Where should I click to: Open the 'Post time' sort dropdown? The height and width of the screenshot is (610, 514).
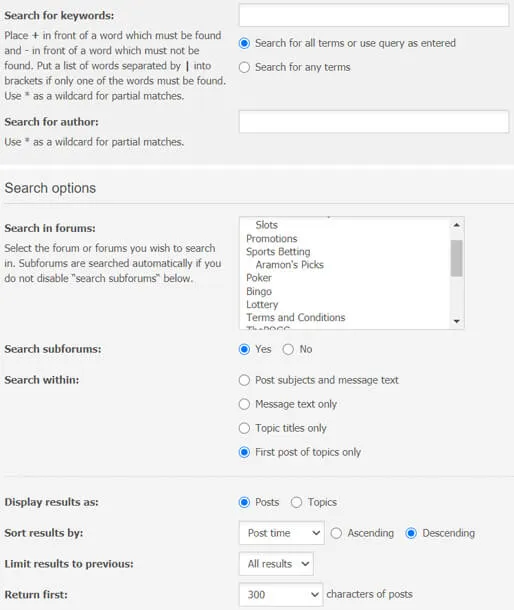point(282,533)
